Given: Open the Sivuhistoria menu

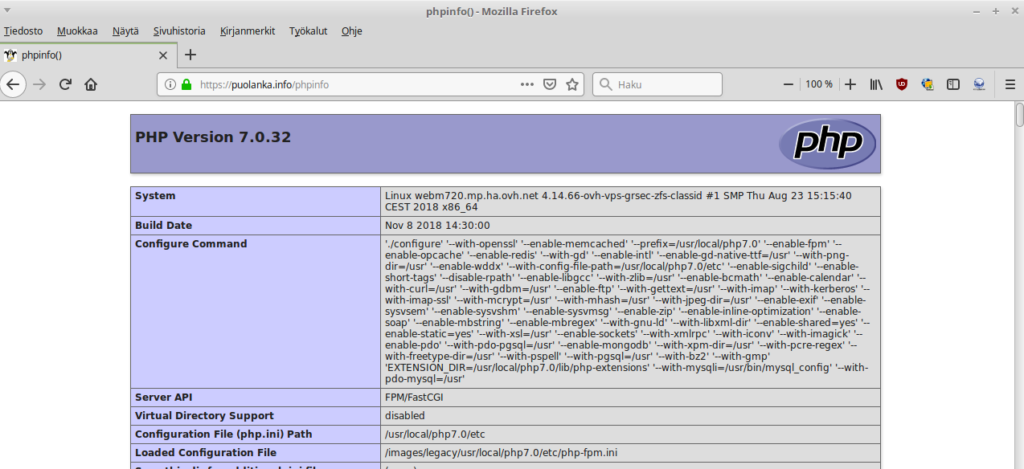Looking at the screenshot, I should 179,31.
